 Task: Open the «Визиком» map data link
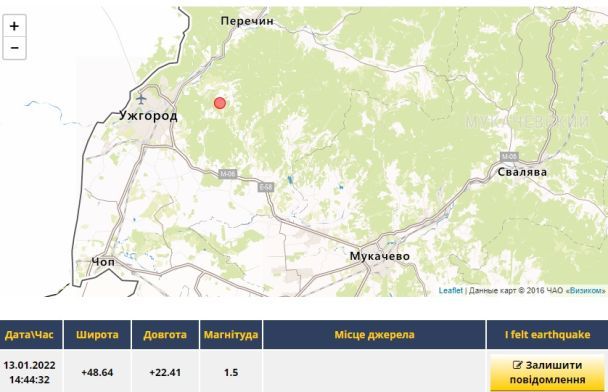point(586,290)
